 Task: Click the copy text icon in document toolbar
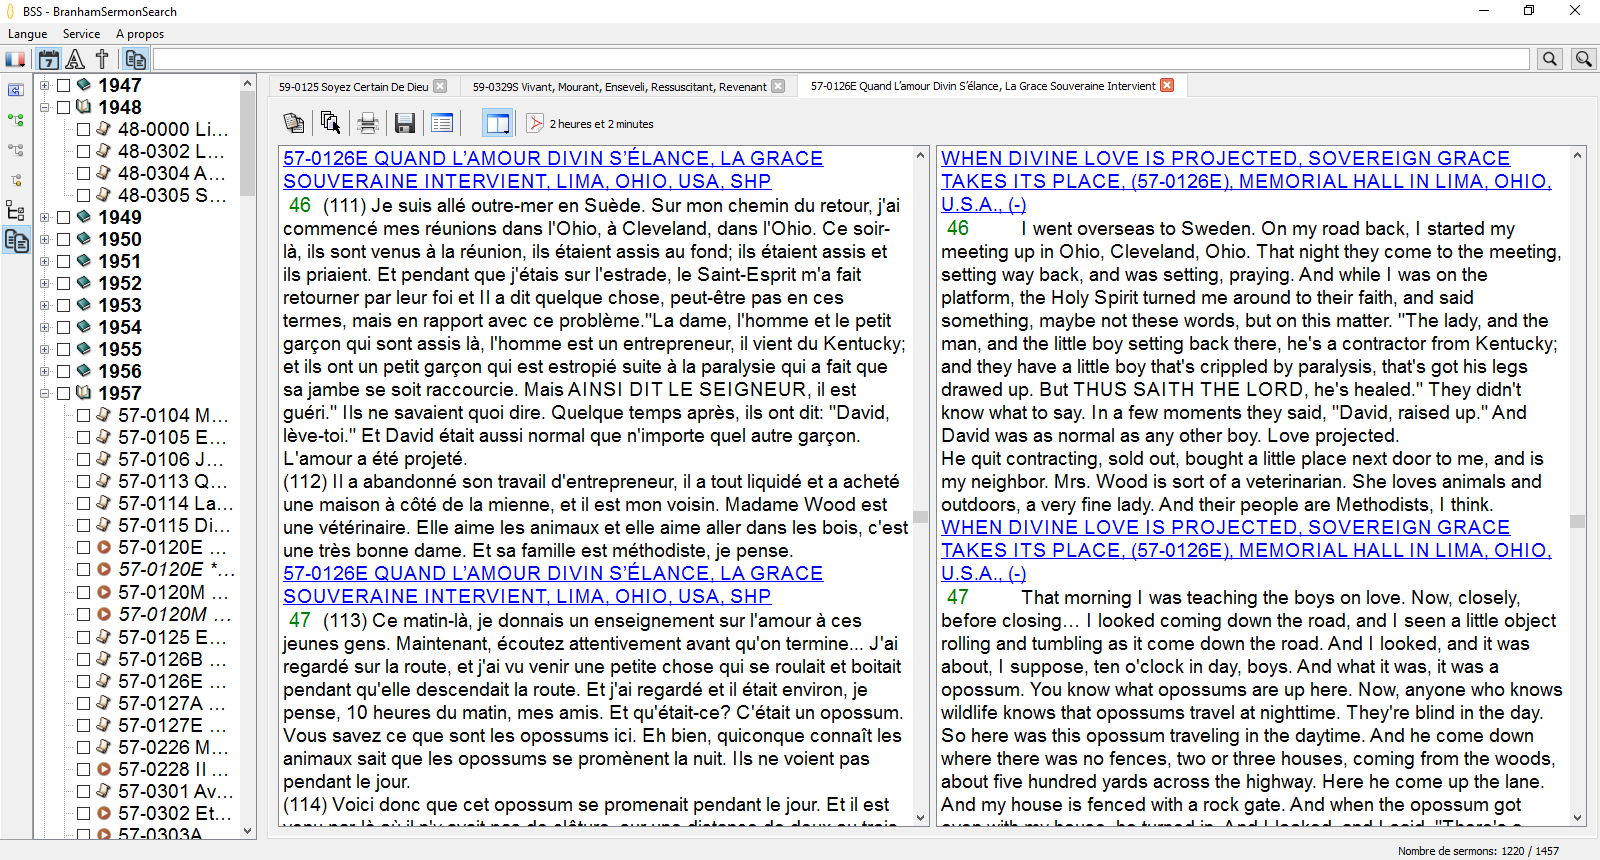coord(294,123)
